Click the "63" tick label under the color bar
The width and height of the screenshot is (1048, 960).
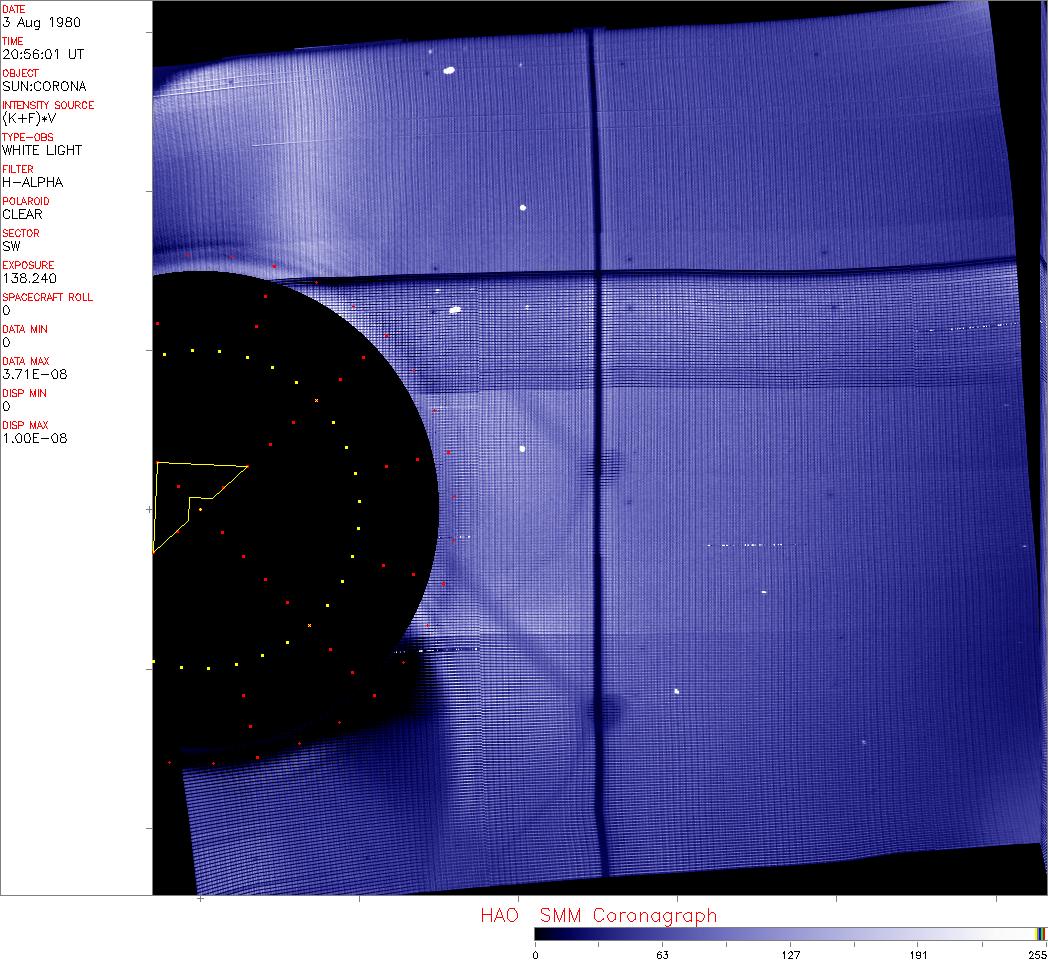click(x=661, y=954)
